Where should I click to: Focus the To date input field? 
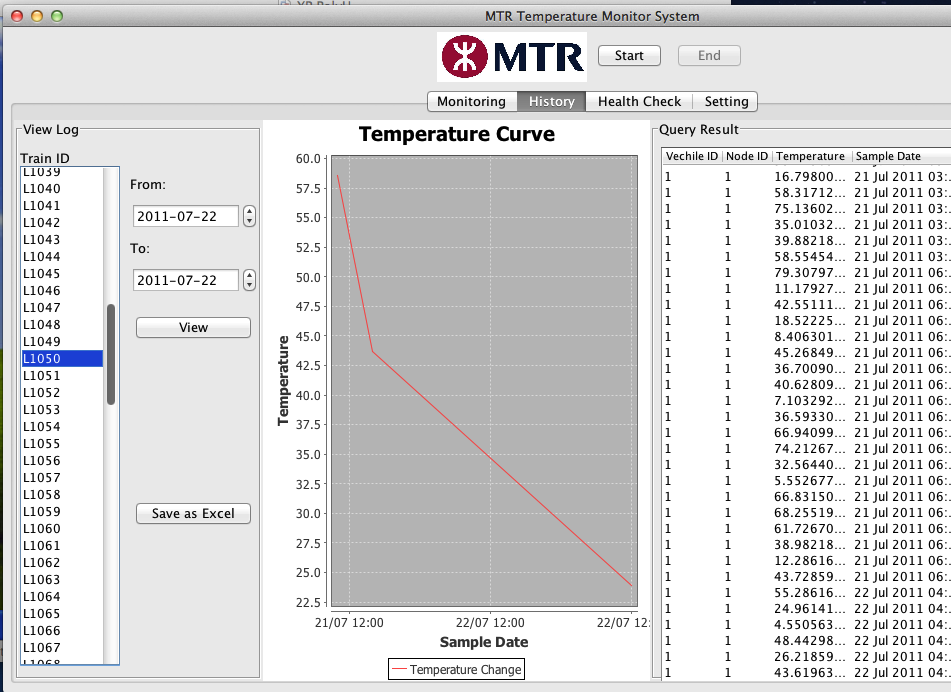186,280
